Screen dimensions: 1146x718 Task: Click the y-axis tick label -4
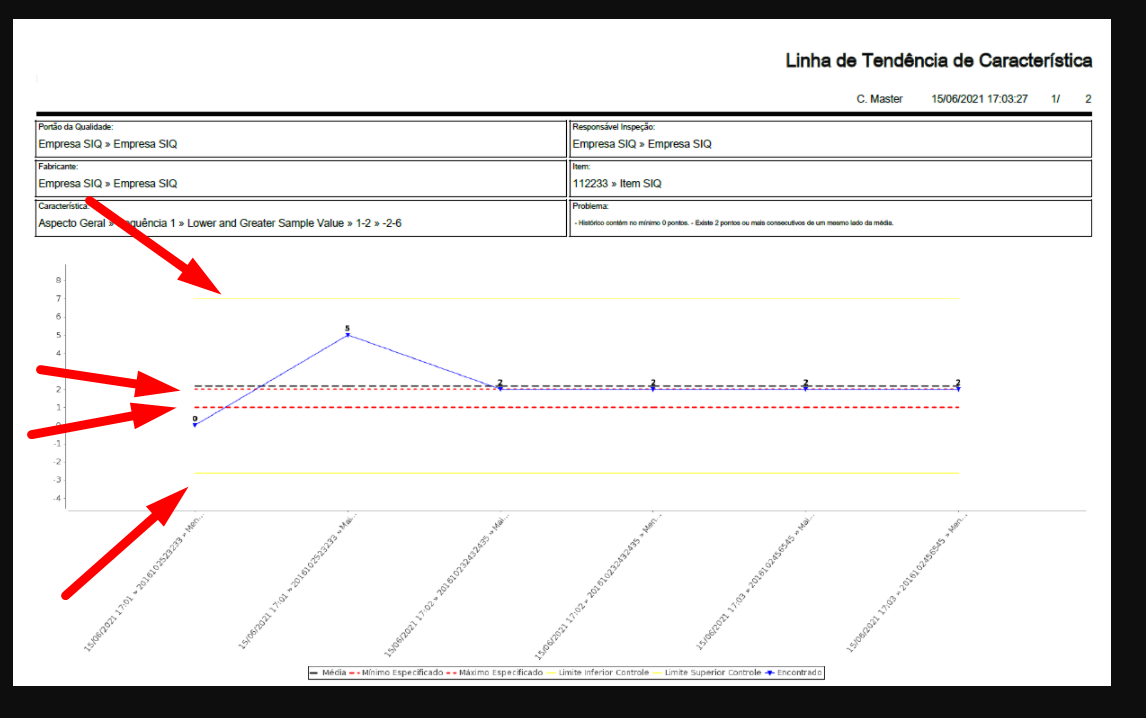click(57, 498)
